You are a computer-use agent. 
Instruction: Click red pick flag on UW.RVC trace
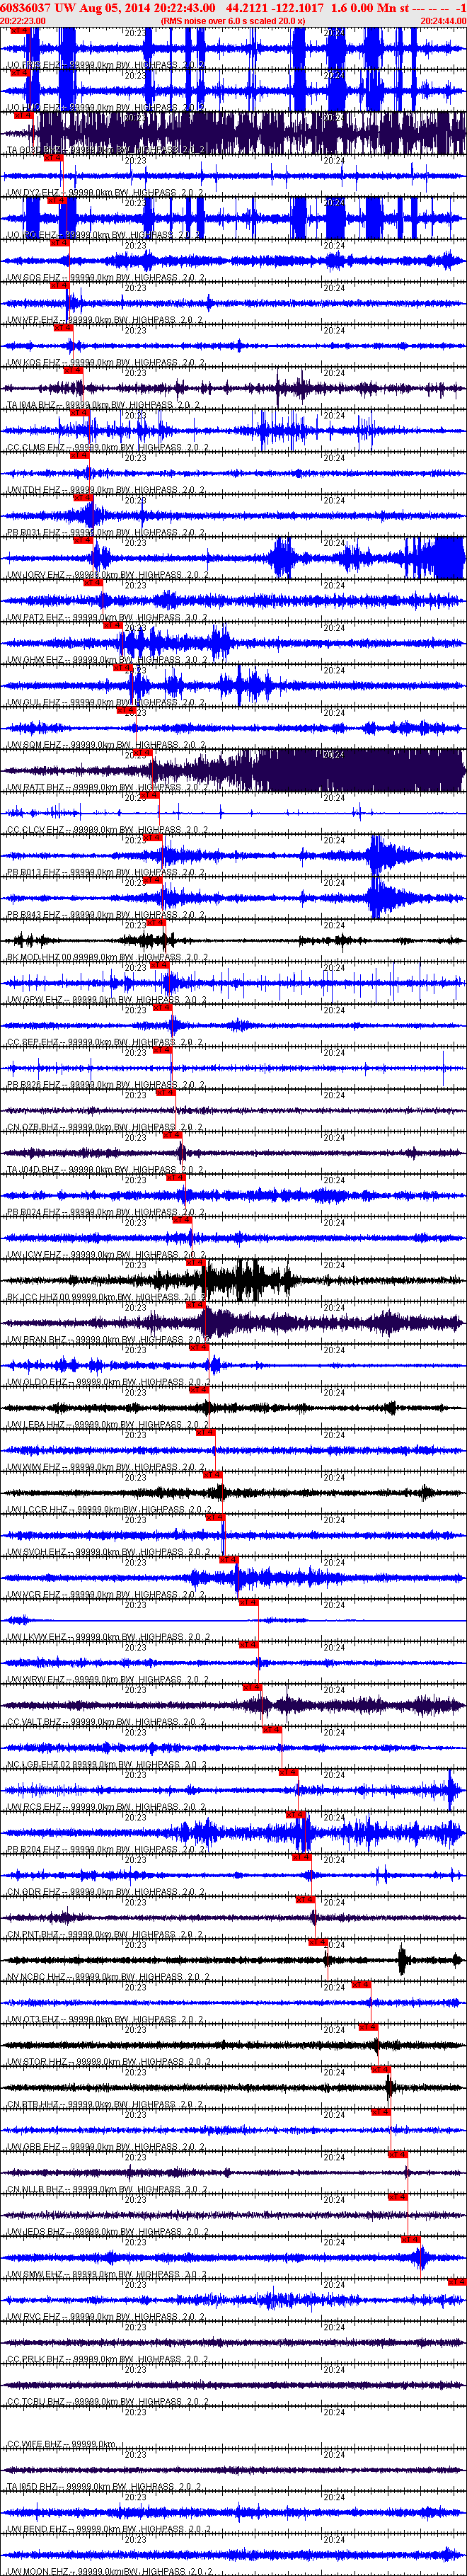(x=457, y=2281)
